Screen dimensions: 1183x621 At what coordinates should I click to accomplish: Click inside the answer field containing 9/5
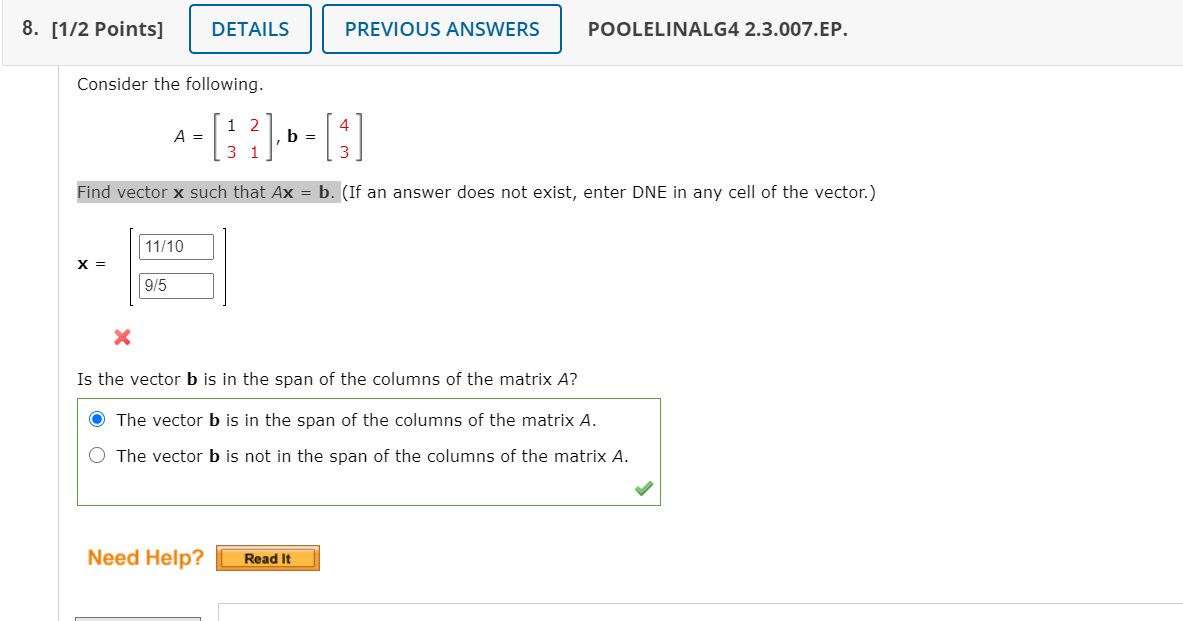click(175, 285)
